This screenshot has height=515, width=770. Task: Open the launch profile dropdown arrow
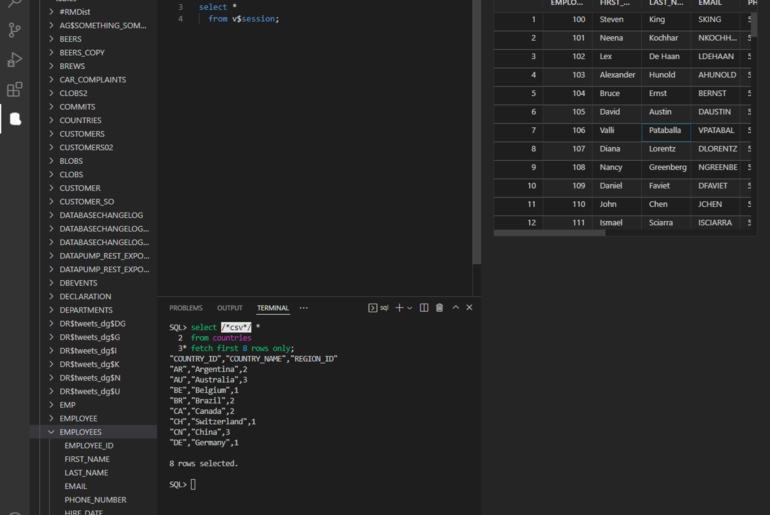[410, 308]
